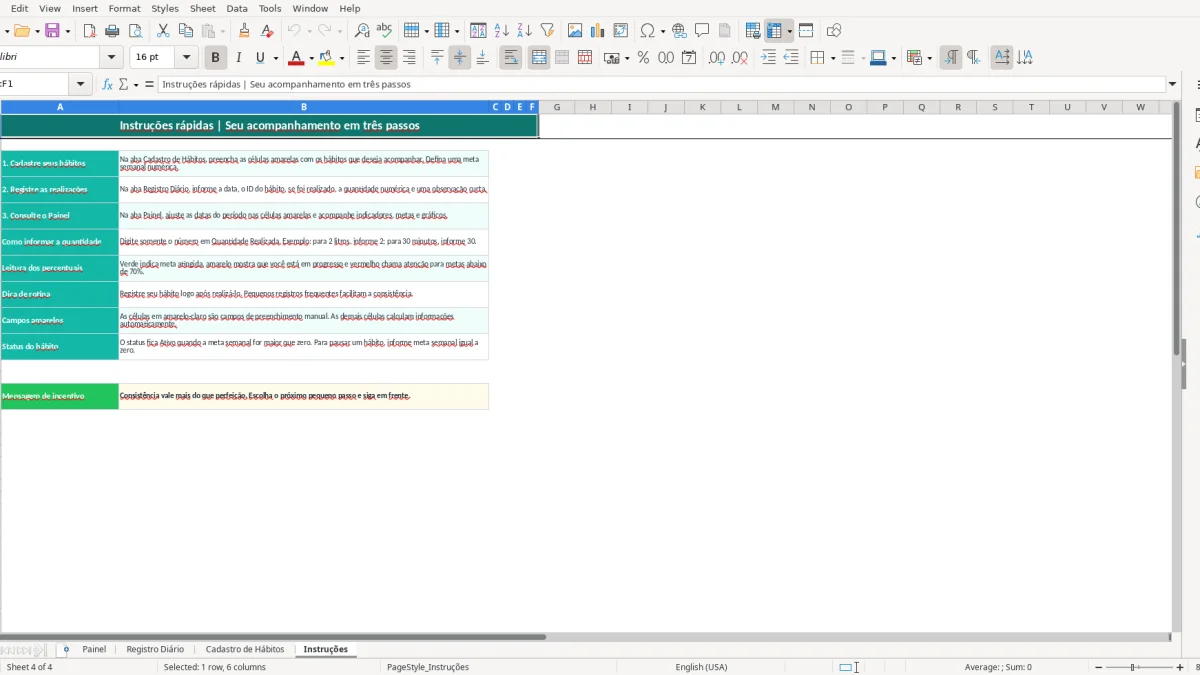Image resolution: width=1200 pixels, height=675 pixels.
Task: Click the Cut scissors icon
Action: click(163, 31)
